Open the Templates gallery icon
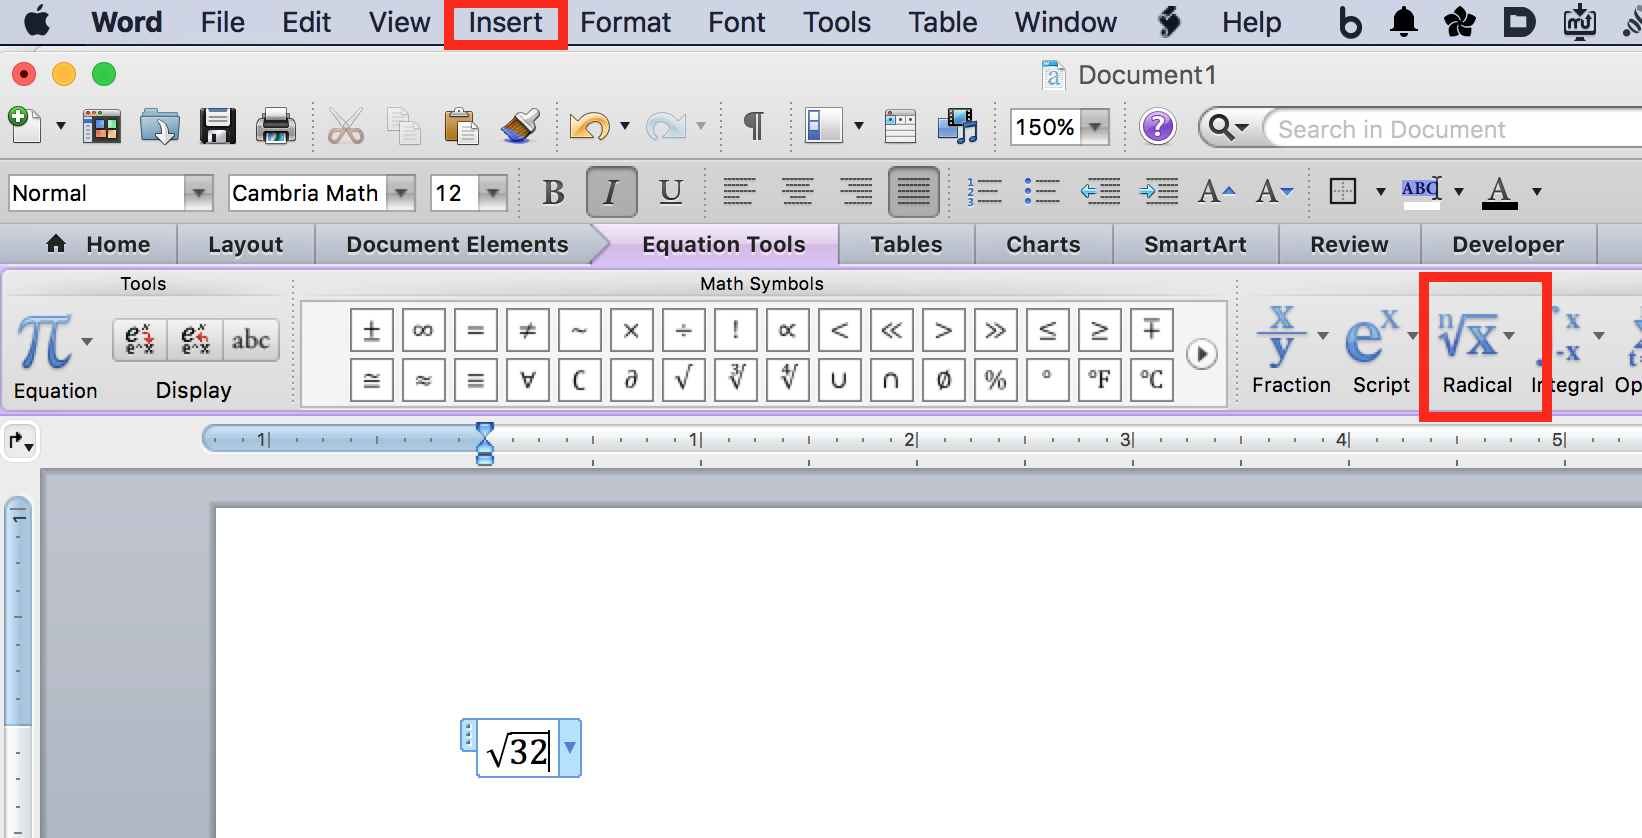Viewport: 1642px width, 838px height. [101, 127]
